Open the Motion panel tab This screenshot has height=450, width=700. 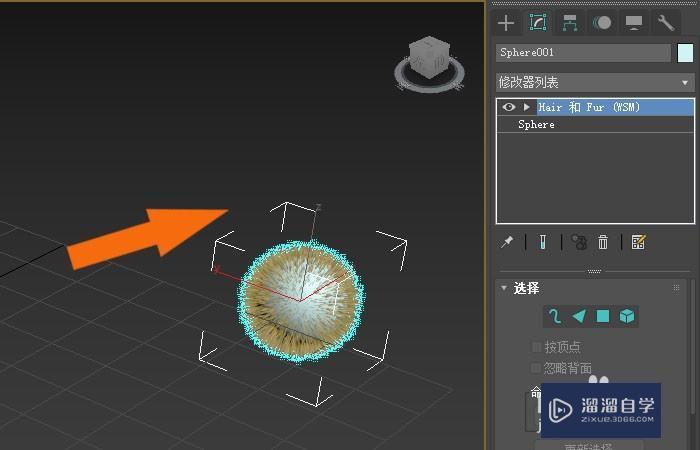pos(602,22)
